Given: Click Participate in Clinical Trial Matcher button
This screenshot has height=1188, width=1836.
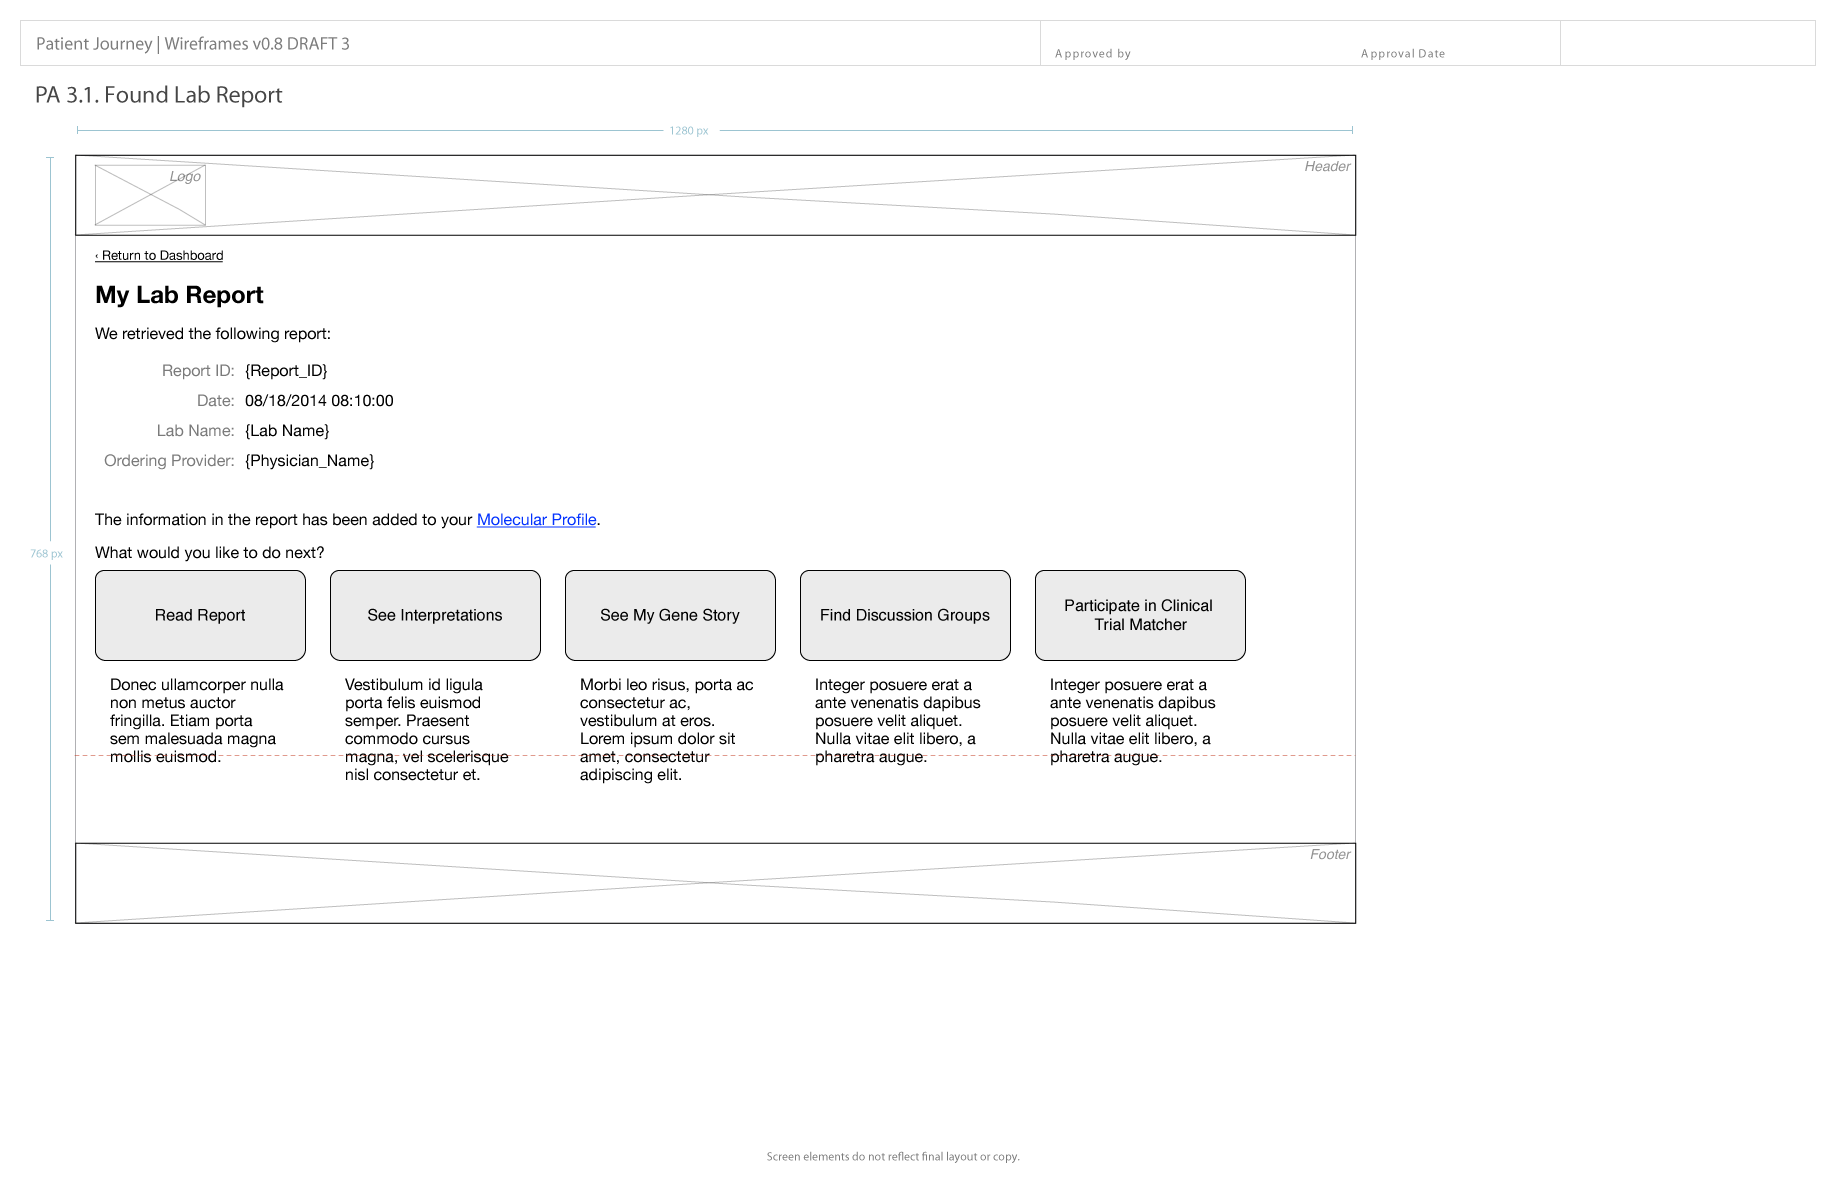Looking at the screenshot, I should 1140,615.
